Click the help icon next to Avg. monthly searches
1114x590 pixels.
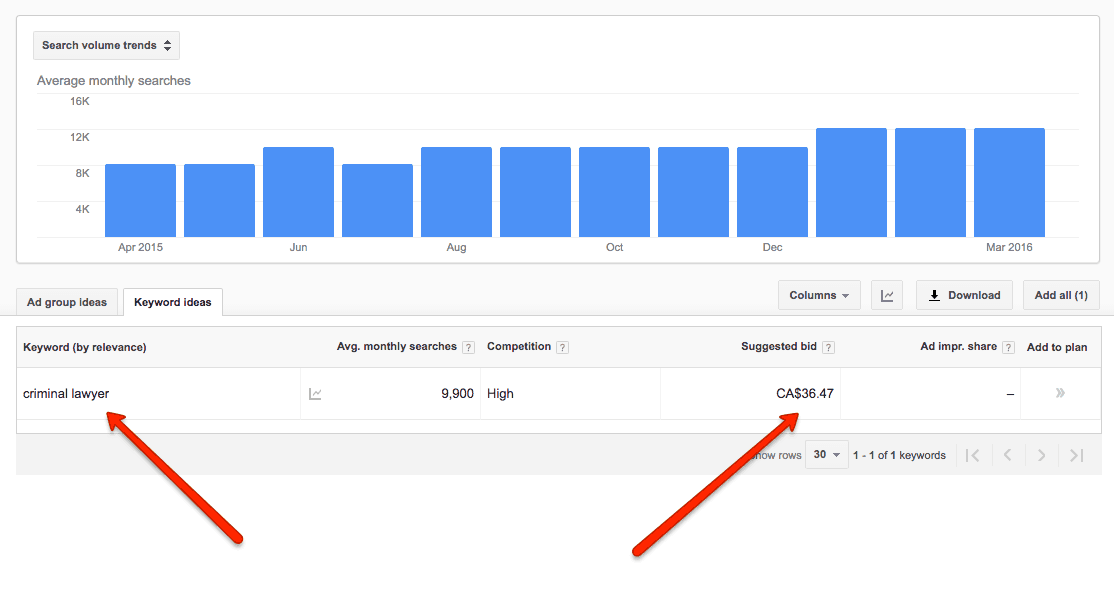(x=468, y=348)
